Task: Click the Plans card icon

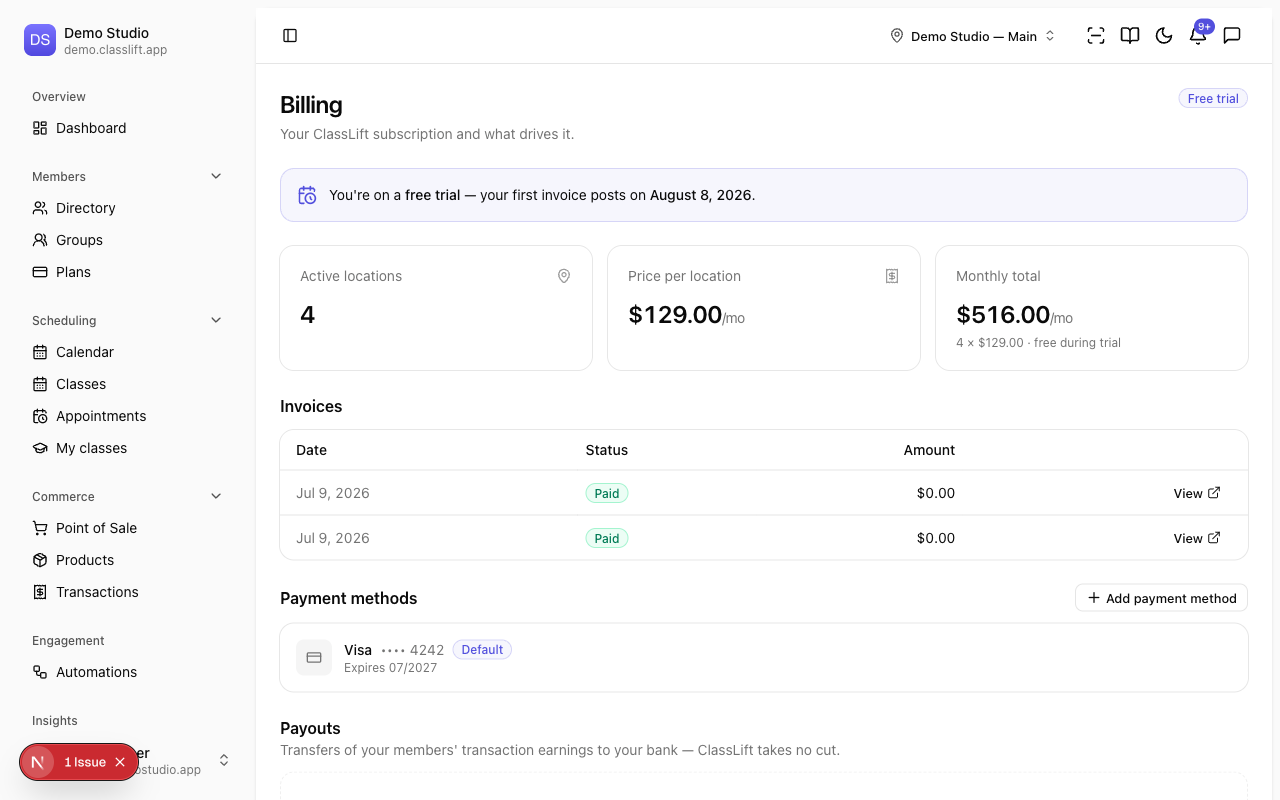Action: pyautogui.click(x=40, y=272)
